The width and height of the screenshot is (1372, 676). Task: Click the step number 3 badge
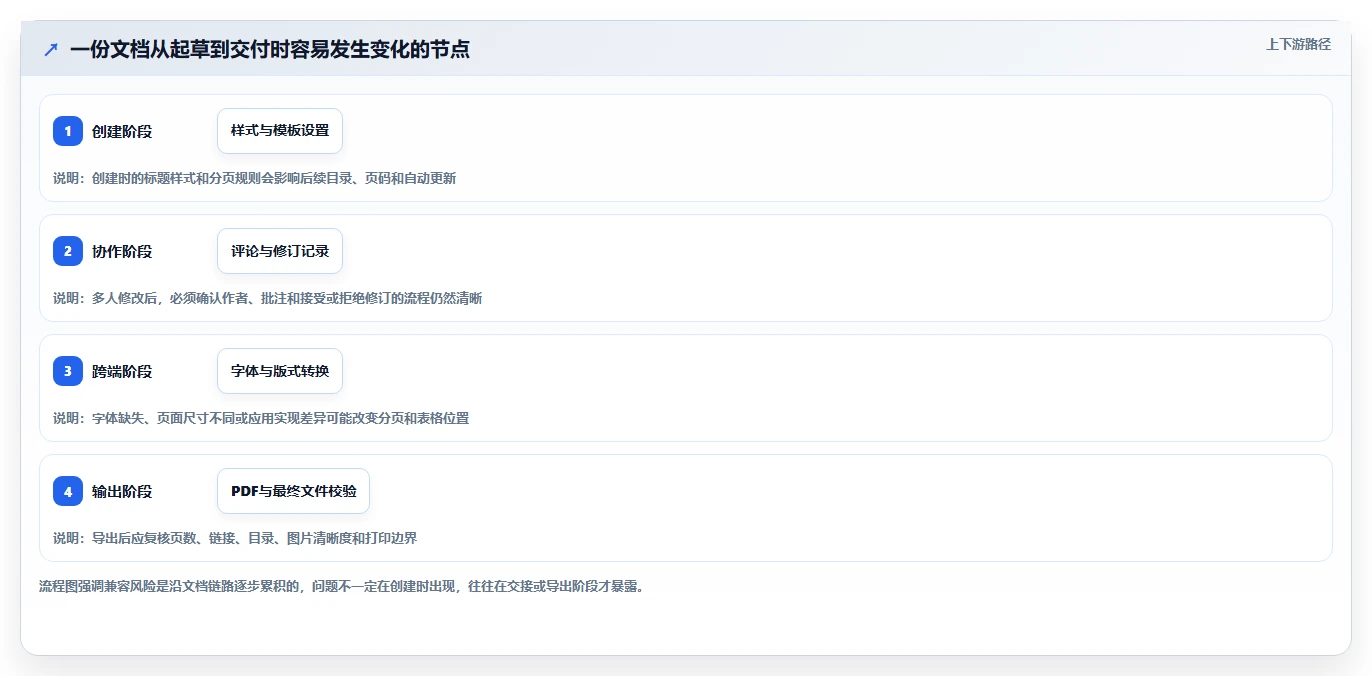pos(68,371)
